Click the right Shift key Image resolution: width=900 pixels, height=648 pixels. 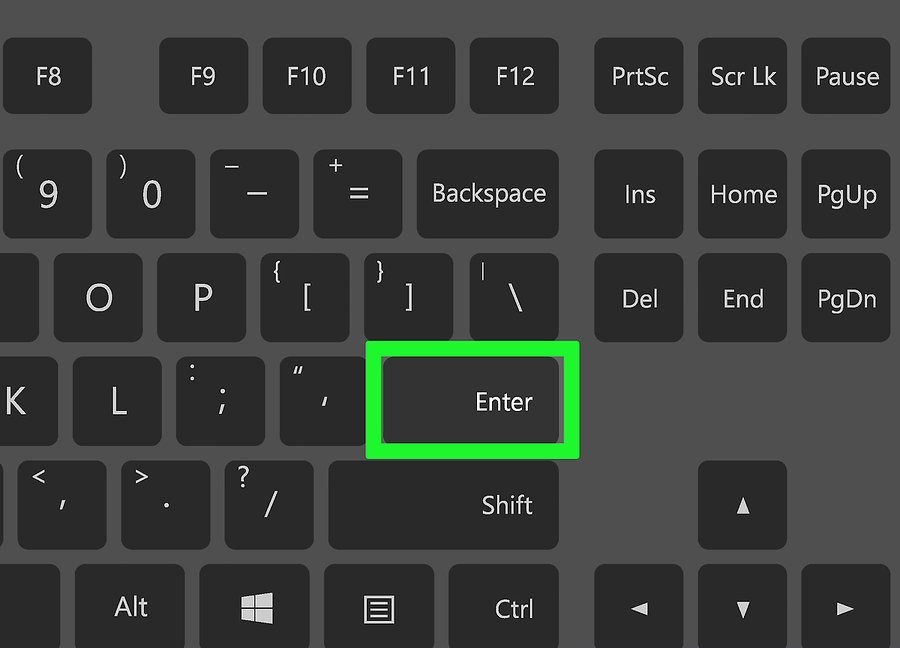[444, 505]
